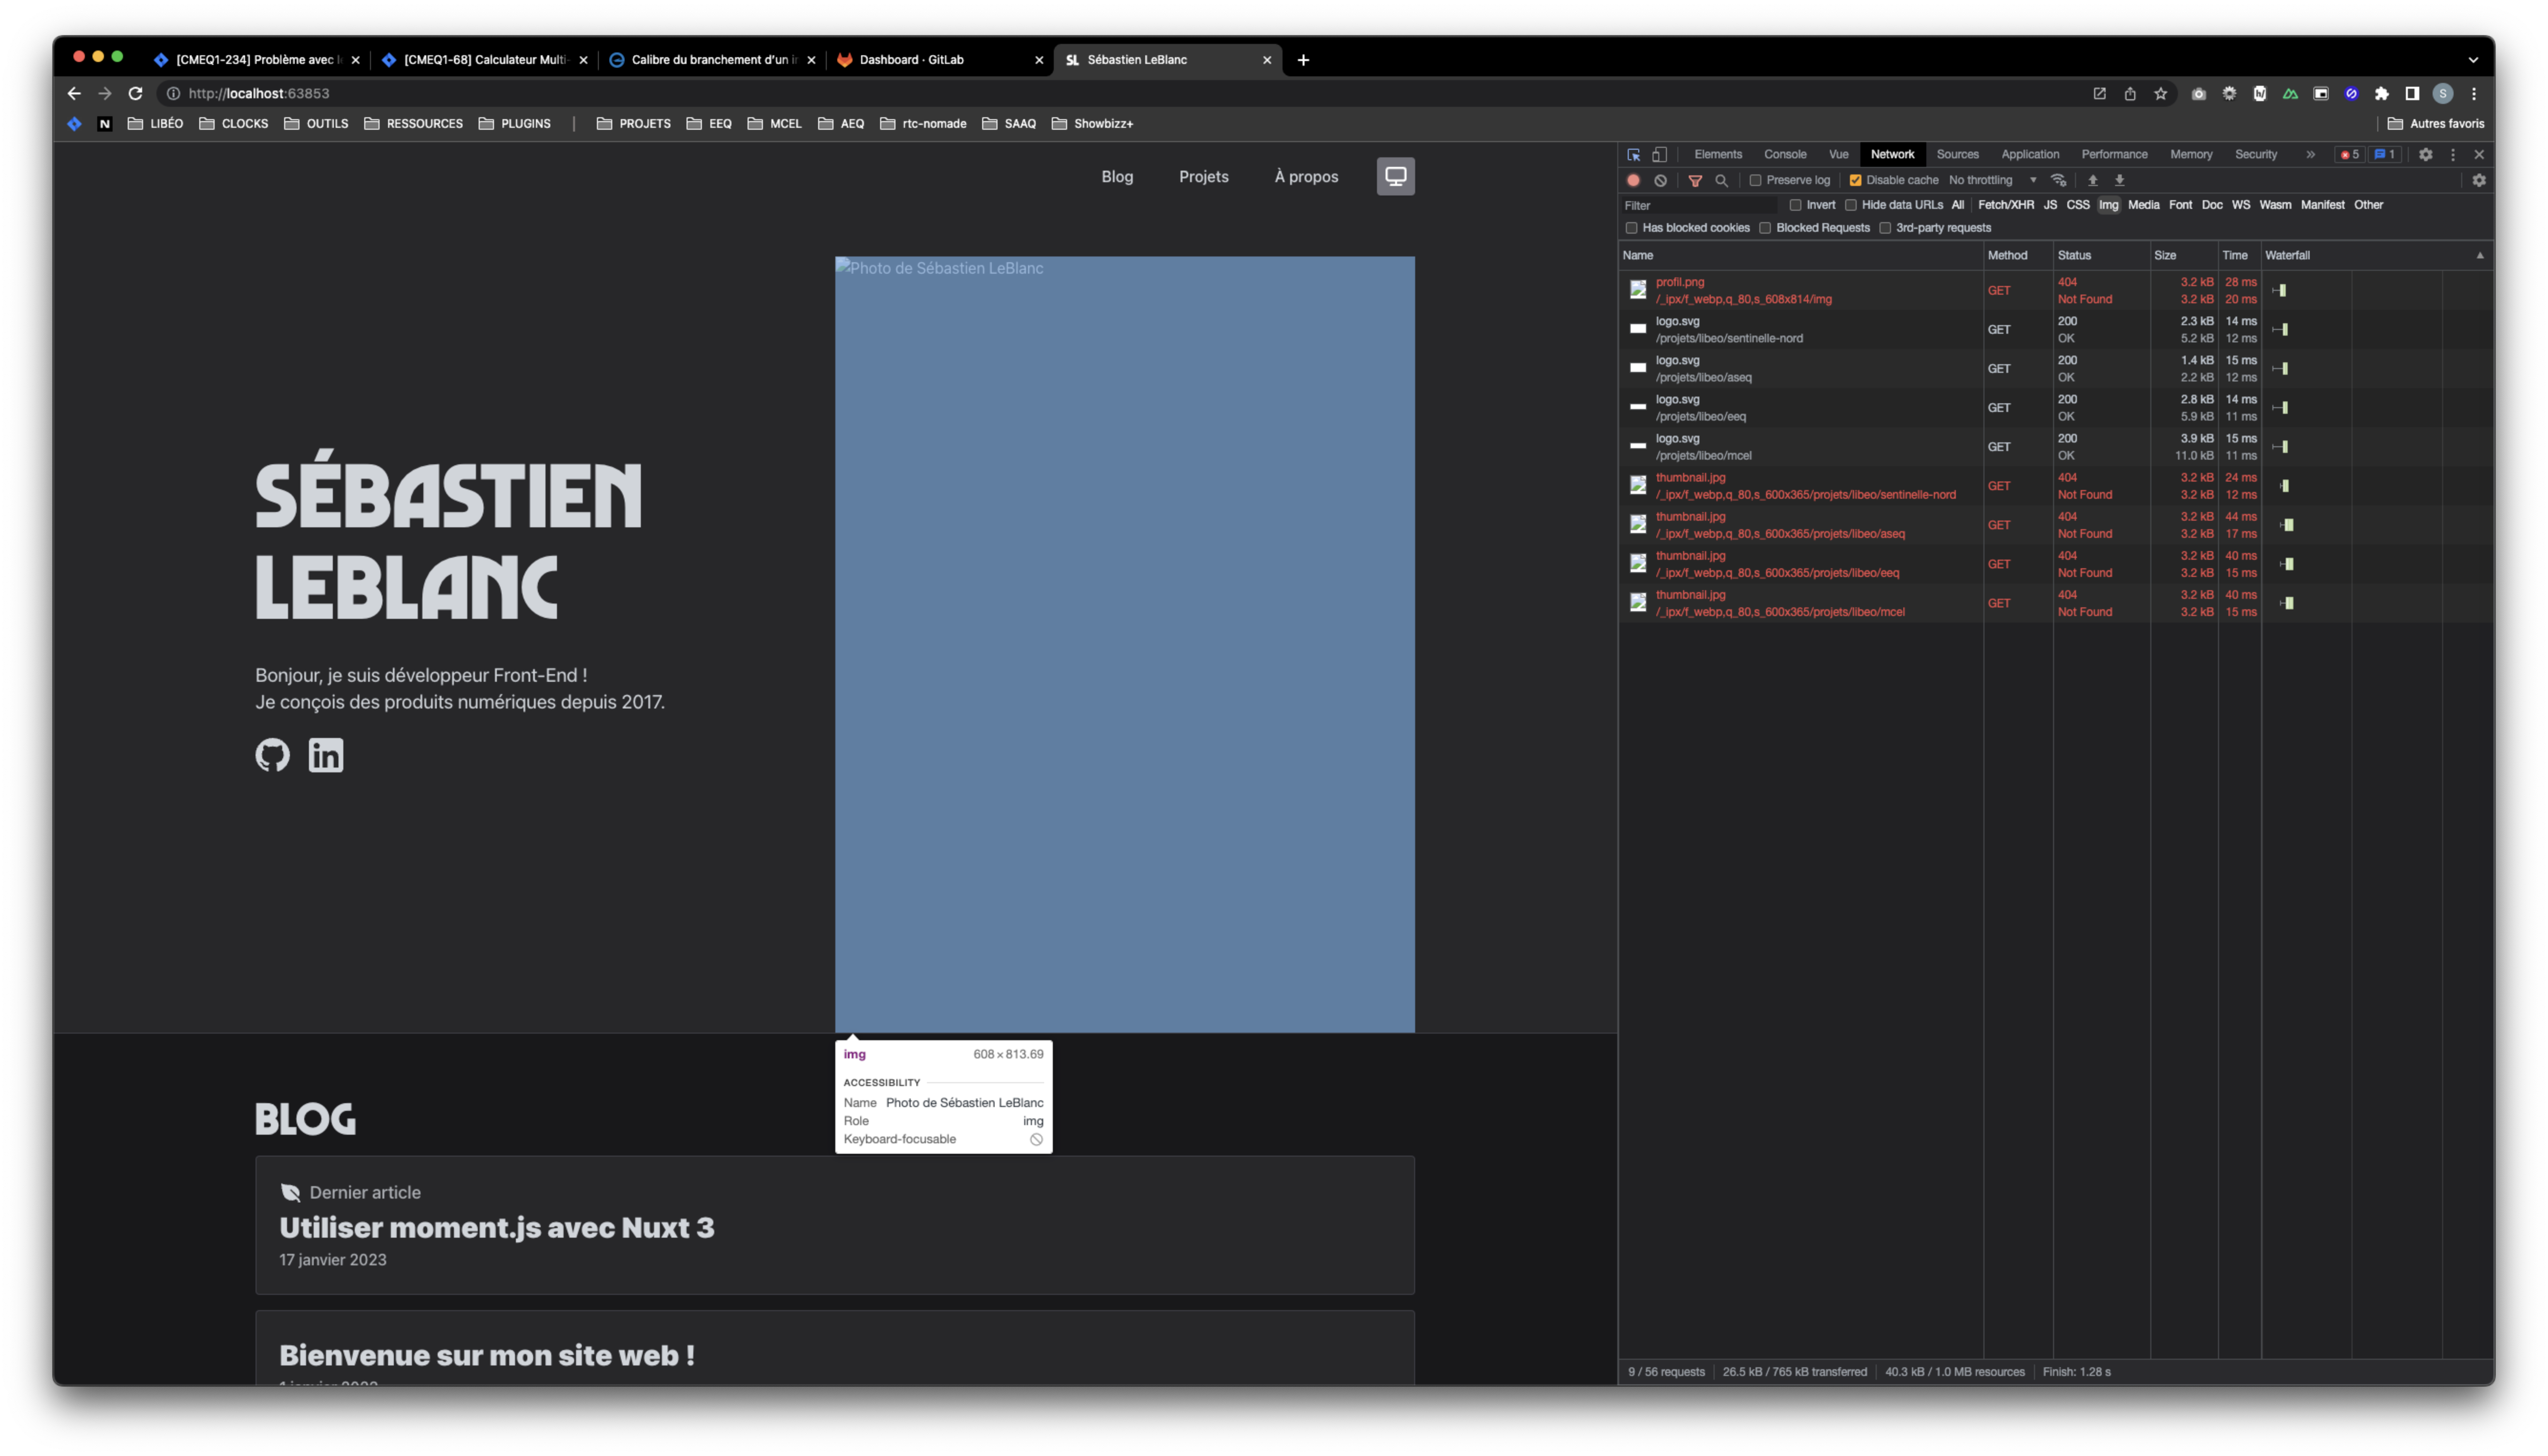Open article Utiliser moment.js avec Nuxt 3
The image size is (2548, 1456).
pos(497,1228)
